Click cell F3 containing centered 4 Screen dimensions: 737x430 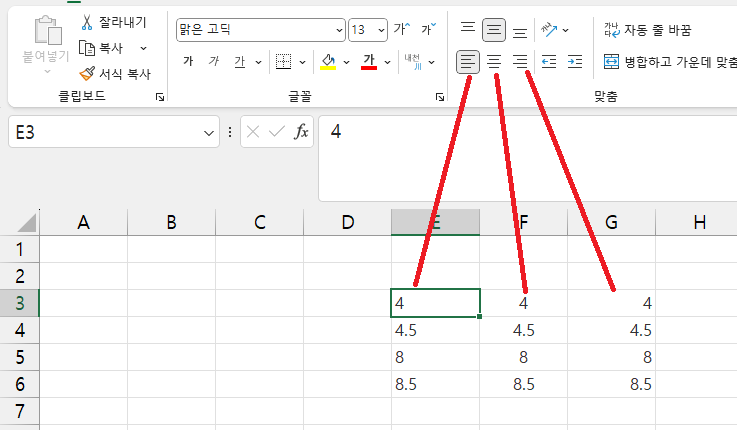click(x=523, y=303)
